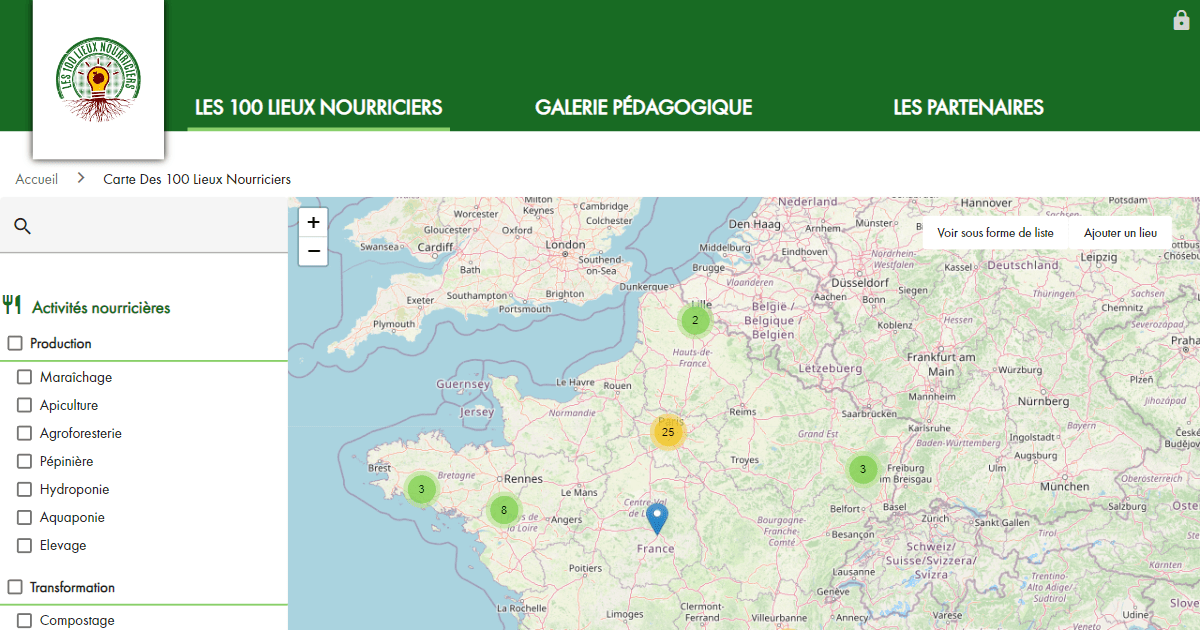Viewport: 1200px width, 630px height.
Task: Click inside the sidebar search field
Action: [150, 227]
